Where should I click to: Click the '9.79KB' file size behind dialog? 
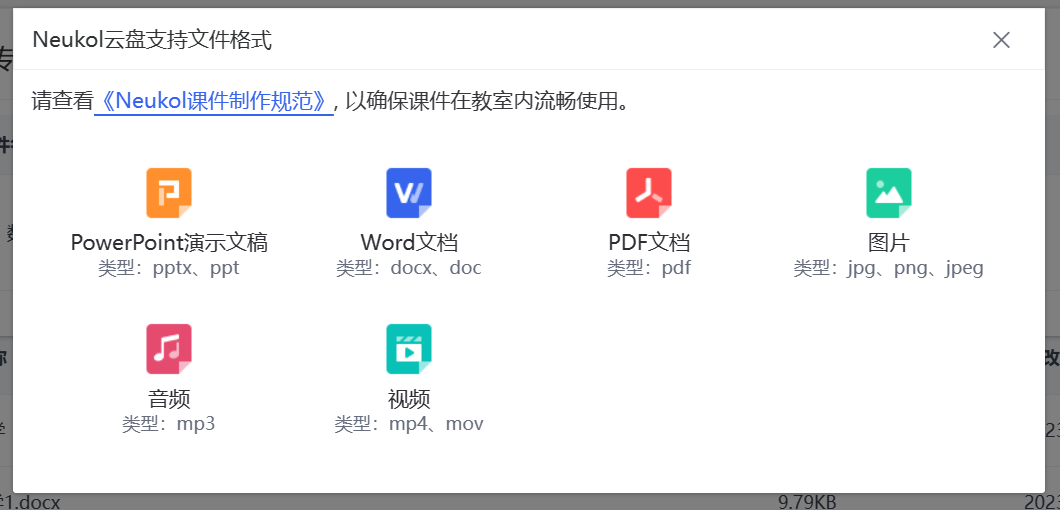(x=807, y=502)
